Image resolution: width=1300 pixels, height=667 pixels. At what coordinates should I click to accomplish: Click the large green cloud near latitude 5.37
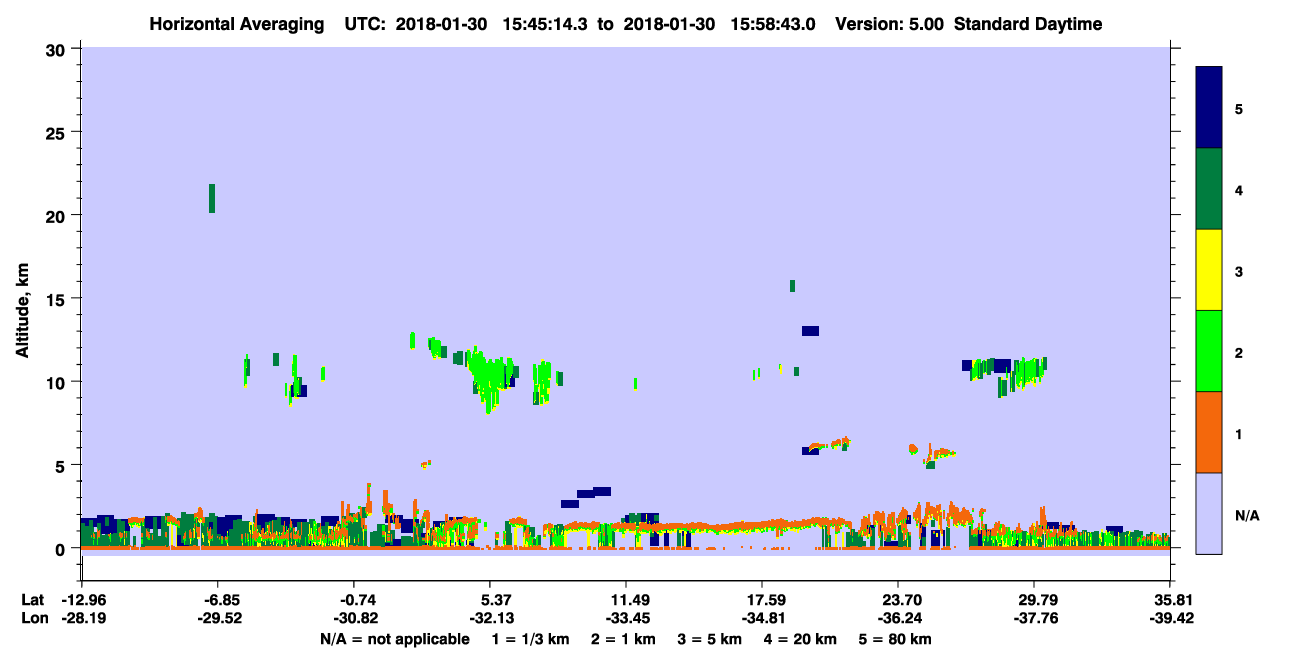(x=490, y=378)
